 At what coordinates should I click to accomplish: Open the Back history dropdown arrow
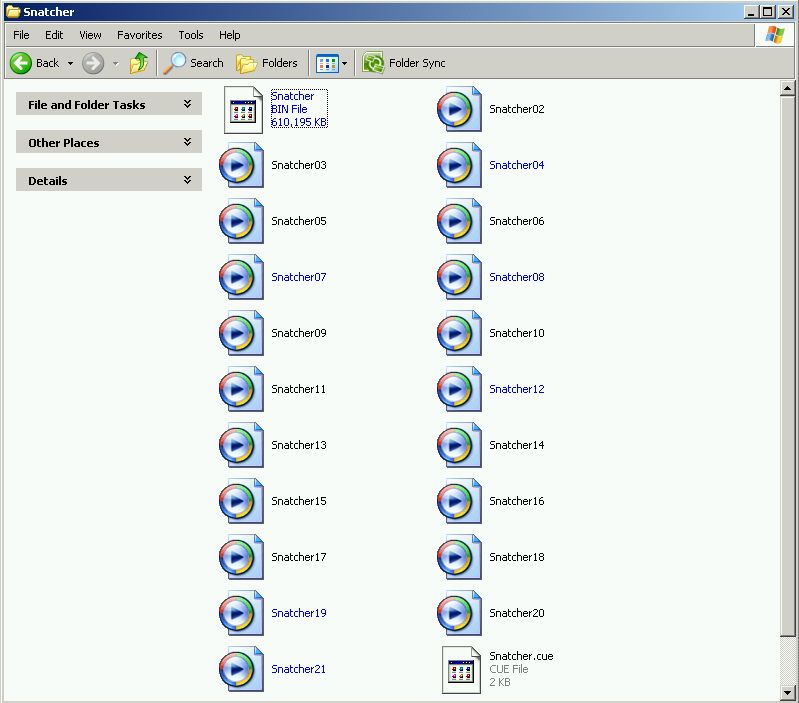70,63
